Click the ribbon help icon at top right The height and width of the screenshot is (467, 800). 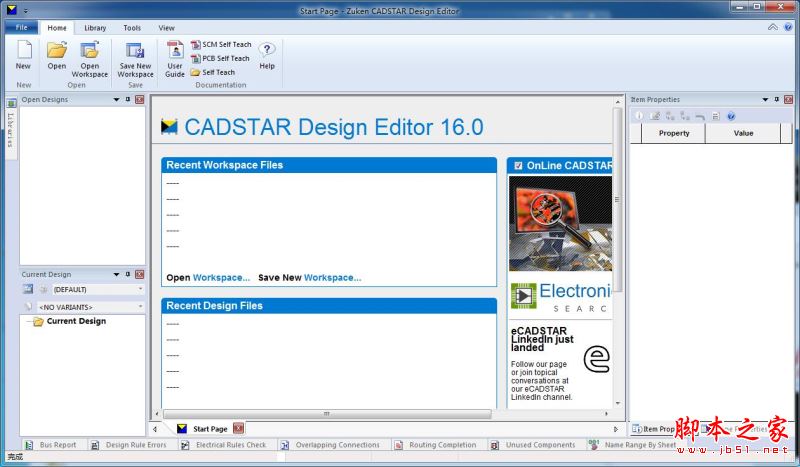coord(789,28)
